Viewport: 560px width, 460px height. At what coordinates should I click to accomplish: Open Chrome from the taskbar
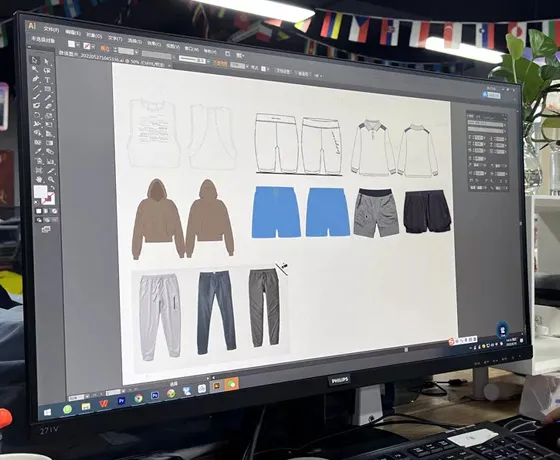[139, 399]
